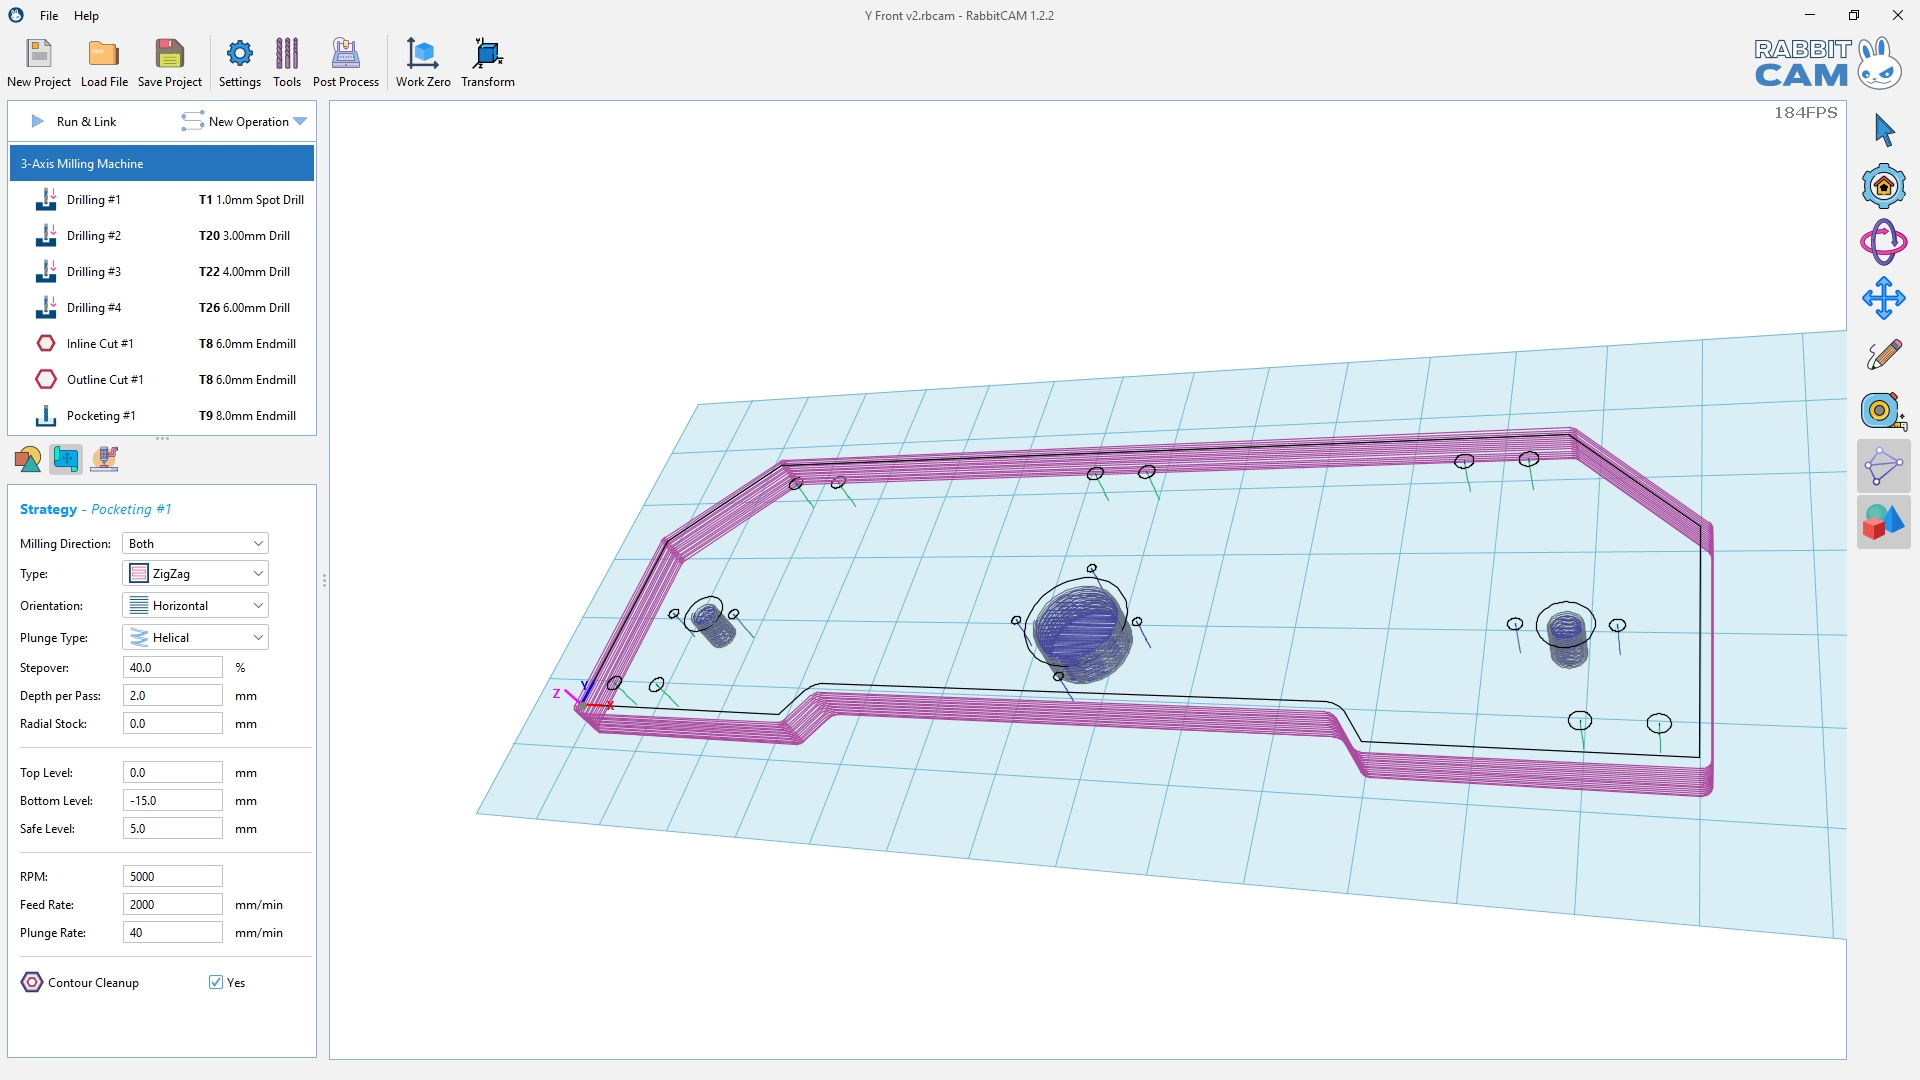The width and height of the screenshot is (1920, 1080).
Task: Select the pencil sketch tool
Action: coord(1883,354)
